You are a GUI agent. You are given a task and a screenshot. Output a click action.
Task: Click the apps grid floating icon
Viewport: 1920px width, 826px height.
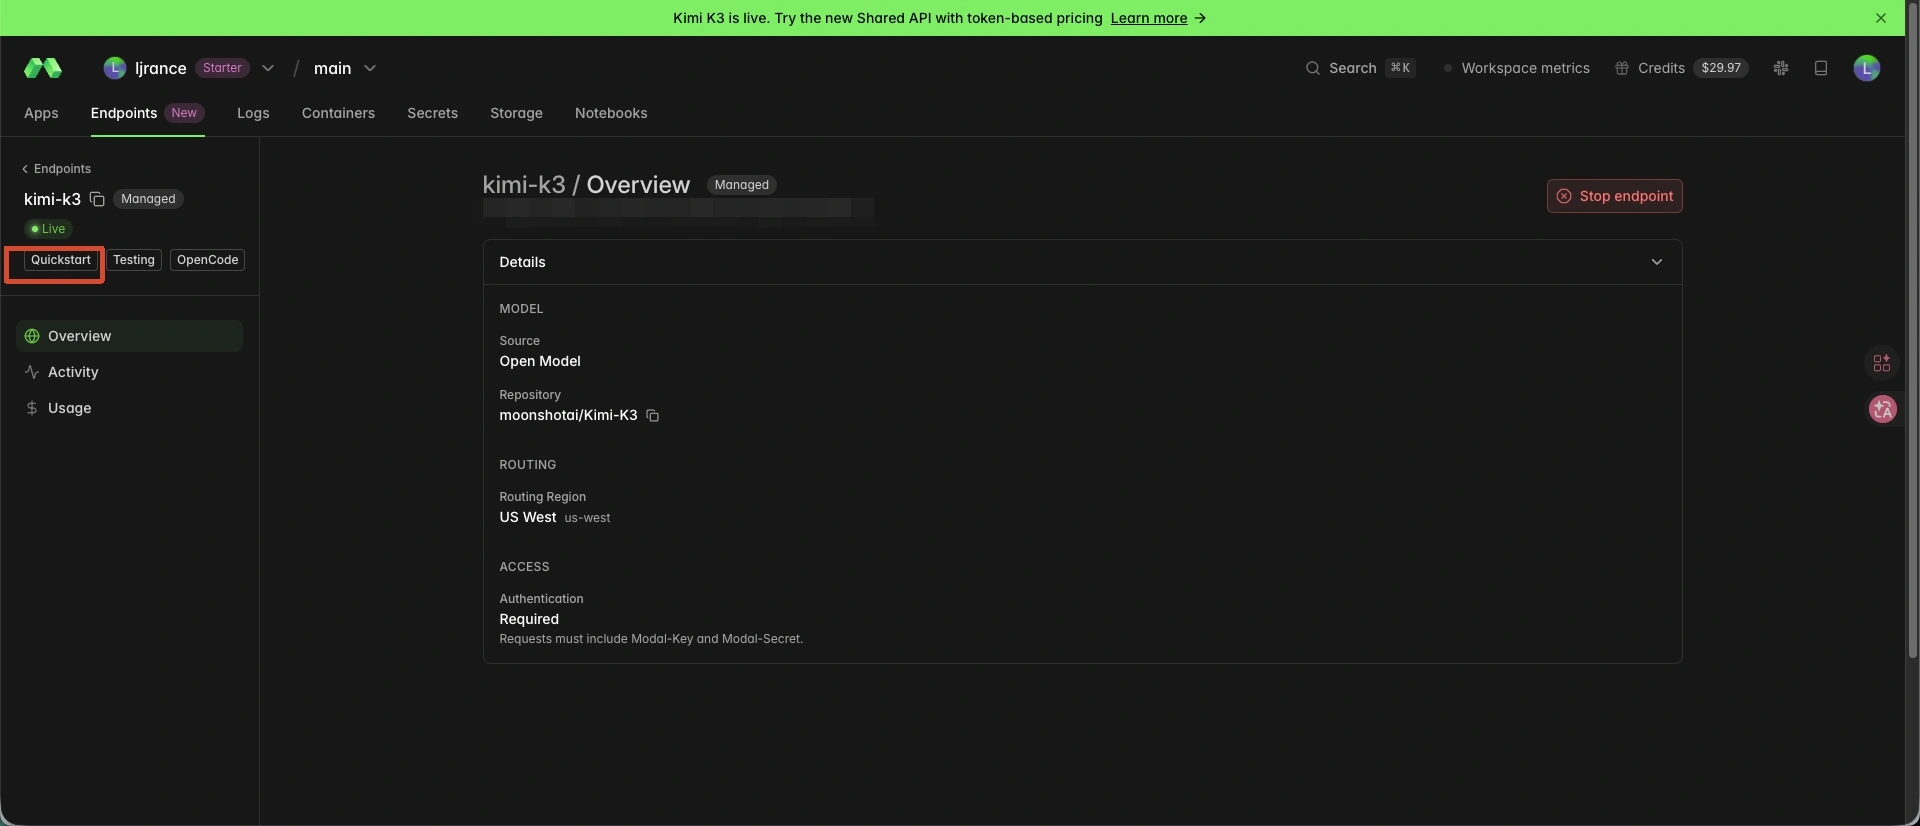(x=1882, y=363)
